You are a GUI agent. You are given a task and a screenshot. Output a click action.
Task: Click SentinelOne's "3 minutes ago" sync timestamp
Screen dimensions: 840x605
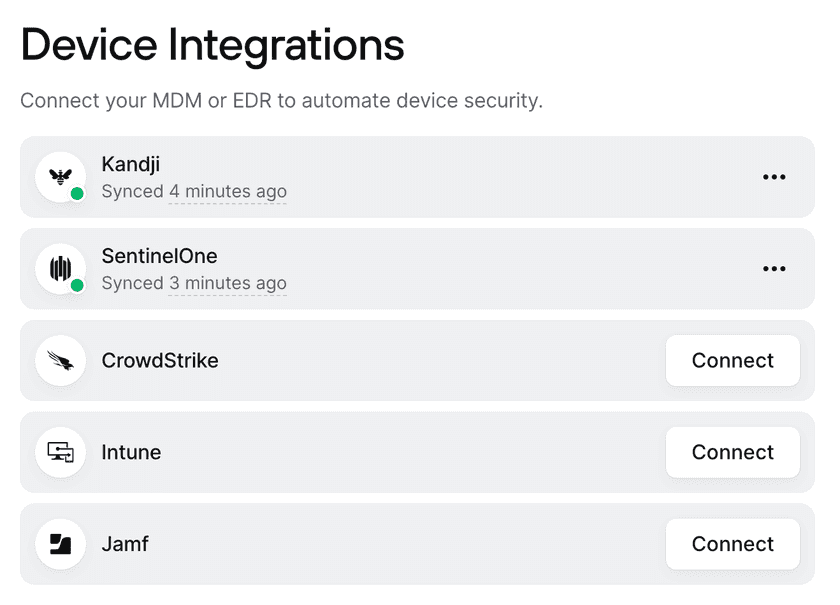pos(227,283)
